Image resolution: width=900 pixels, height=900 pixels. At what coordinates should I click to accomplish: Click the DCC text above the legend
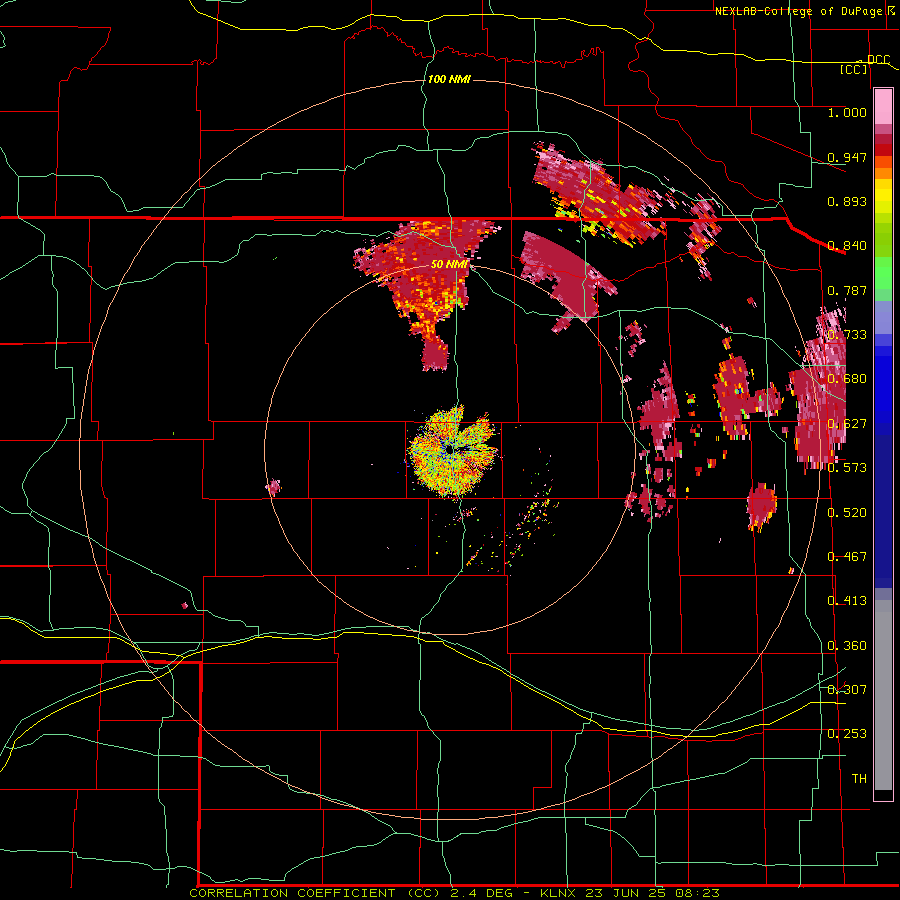pos(878,59)
